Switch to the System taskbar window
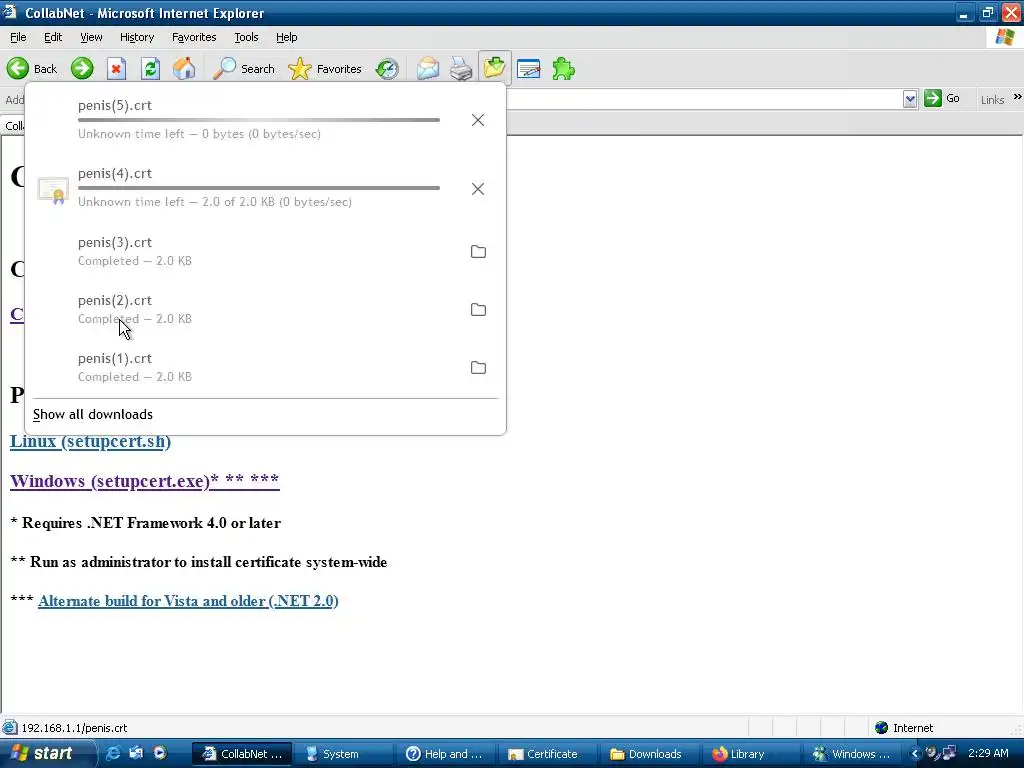This screenshot has width=1024, height=768. [343, 754]
